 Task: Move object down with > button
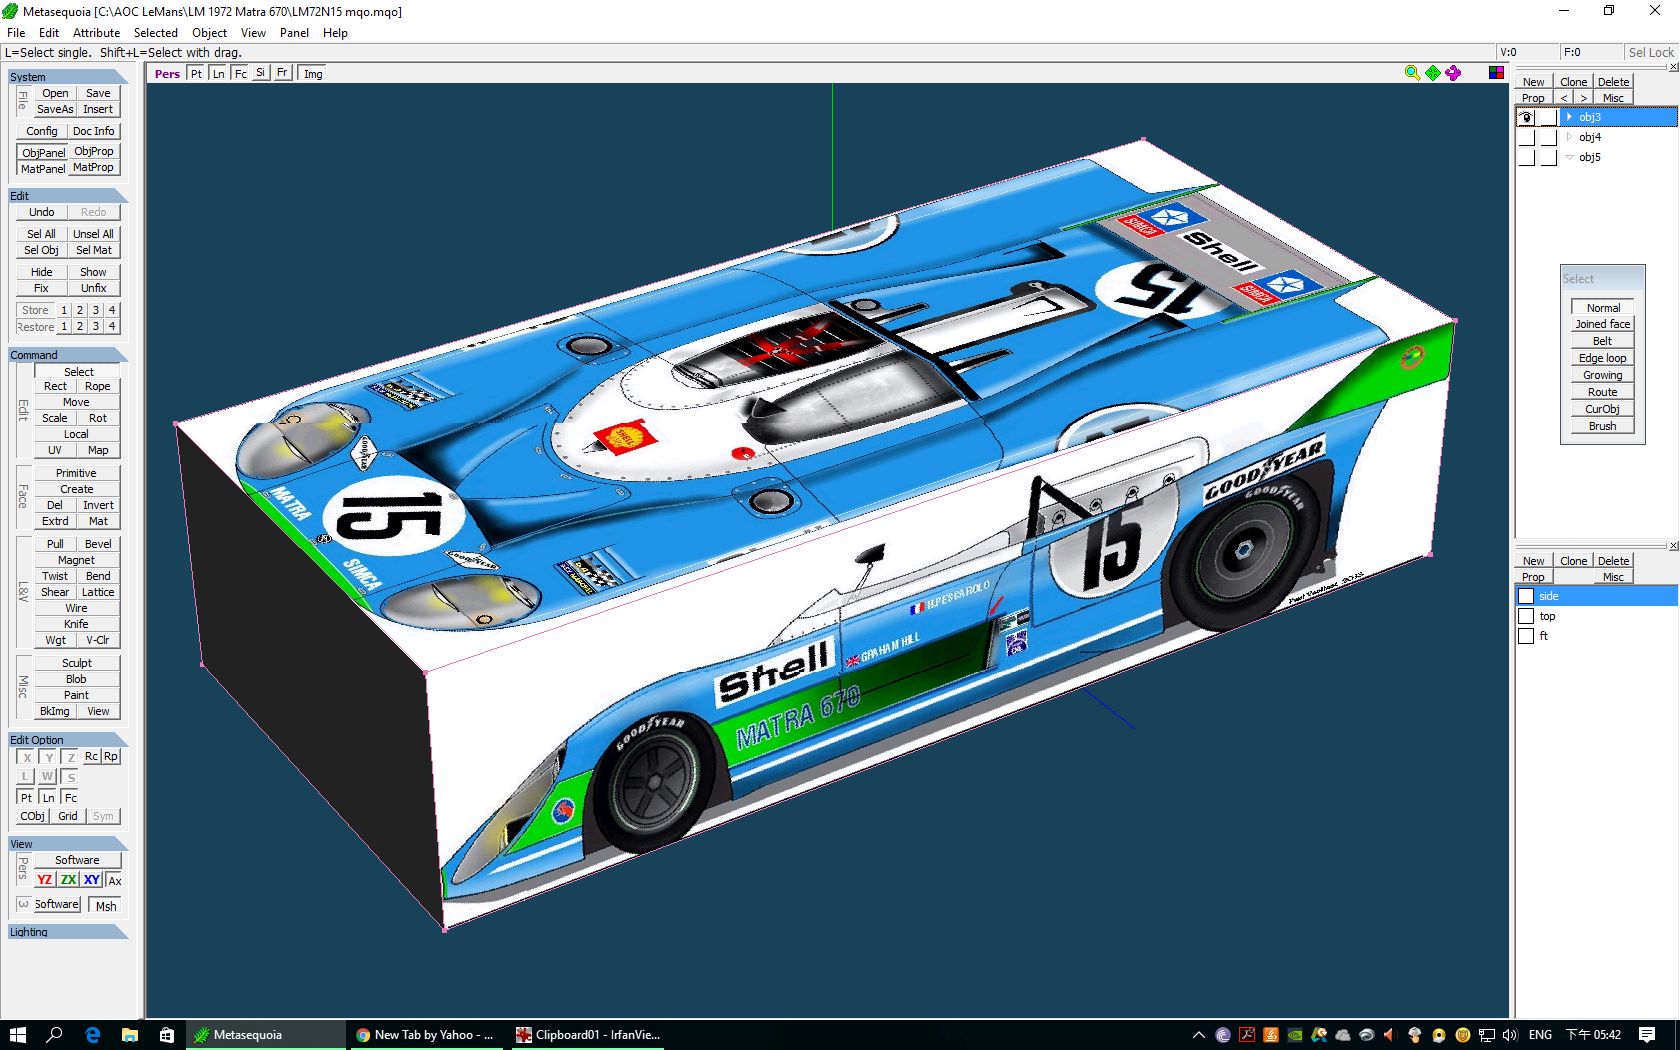point(1583,97)
